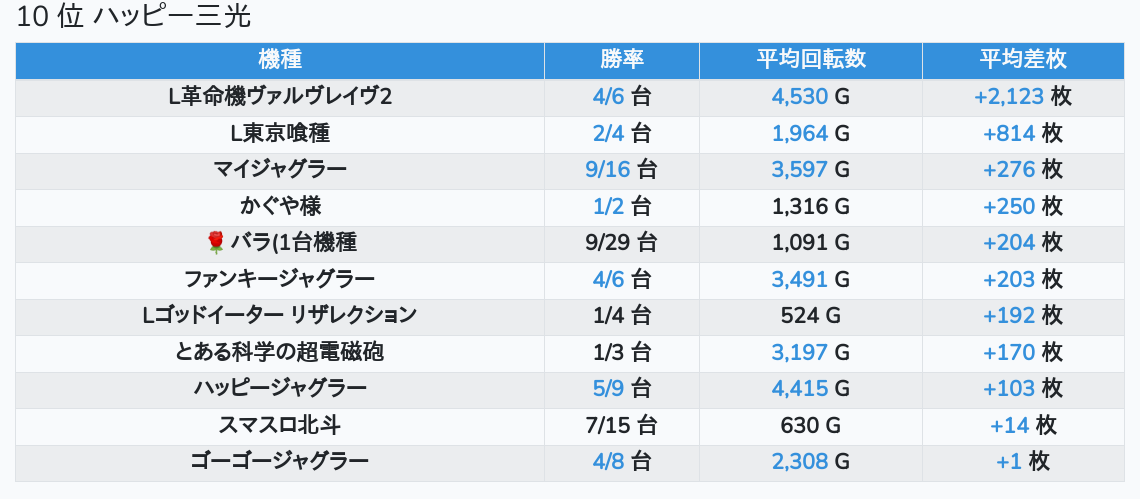The height and width of the screenshot is (499, 1140).
Task: Click the +814 枚 value for L東京喰種
Action: tap(1022, 133)
